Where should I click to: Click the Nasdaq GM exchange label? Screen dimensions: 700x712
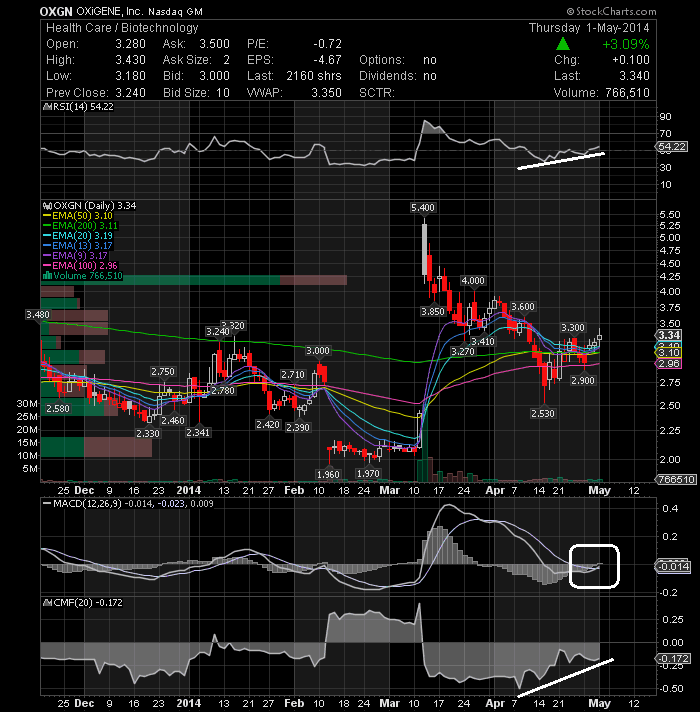pos(175,12)
